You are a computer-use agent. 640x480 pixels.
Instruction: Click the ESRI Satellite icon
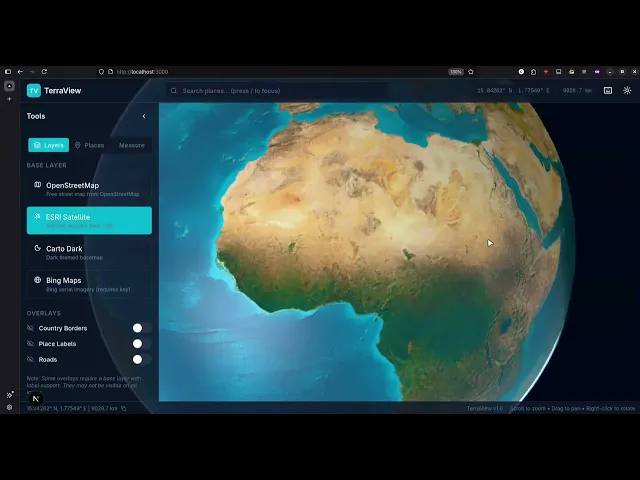[38, 216]
